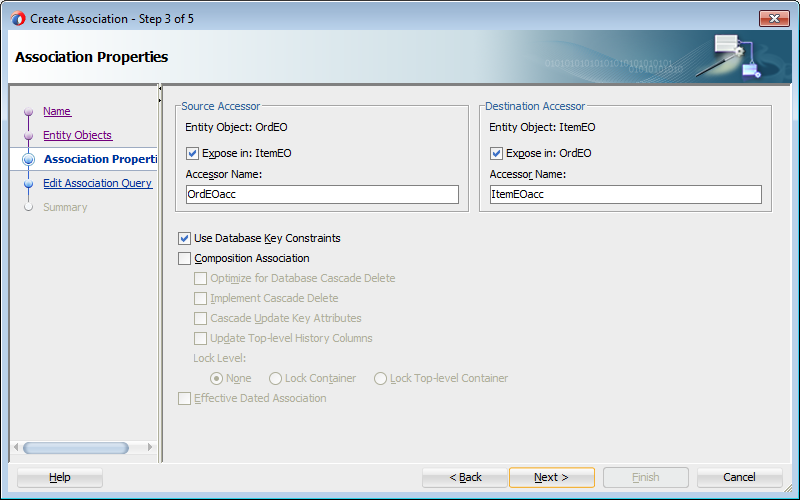Enable Composition Association checkbox
This screenshot has width=800, height=500.
(184, 258)
